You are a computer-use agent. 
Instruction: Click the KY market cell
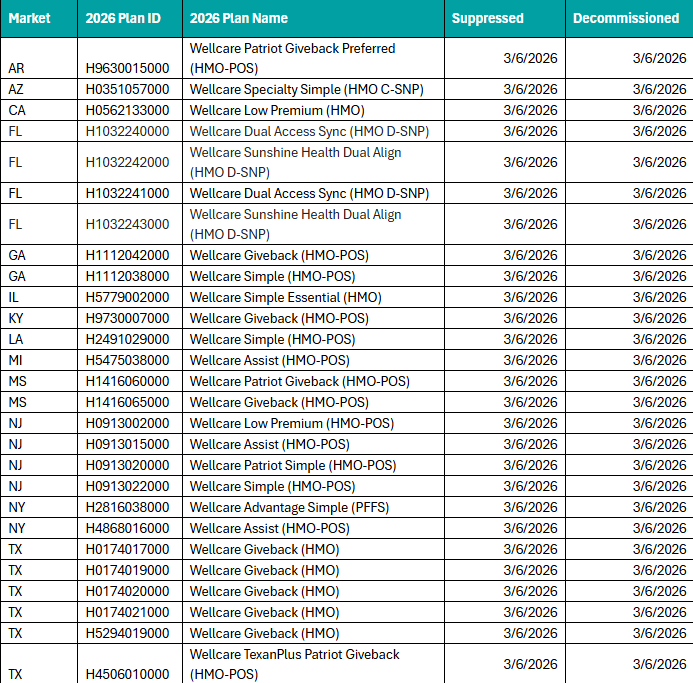pyautogui.click(x=17, y=318)
